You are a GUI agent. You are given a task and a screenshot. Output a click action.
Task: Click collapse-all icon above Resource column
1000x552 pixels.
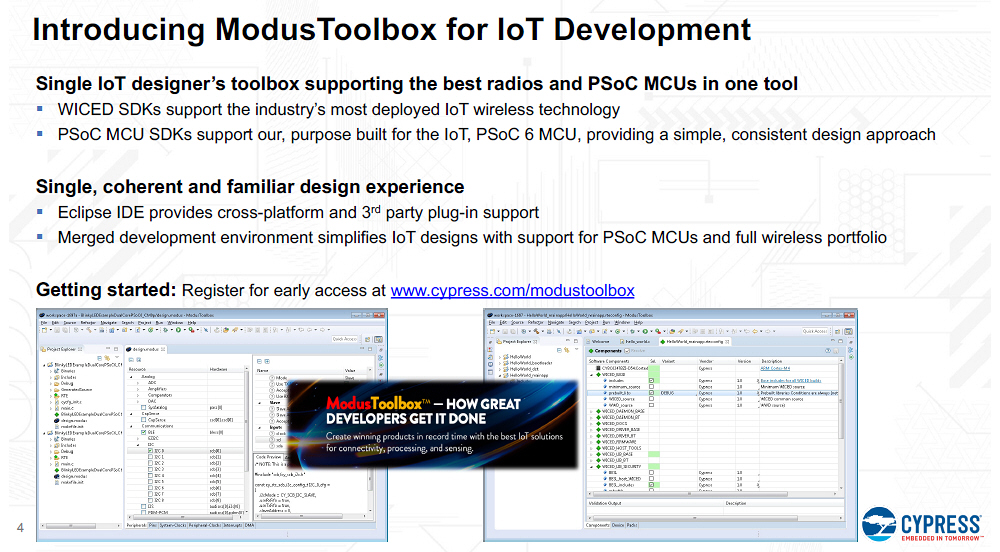coord(131,360)
